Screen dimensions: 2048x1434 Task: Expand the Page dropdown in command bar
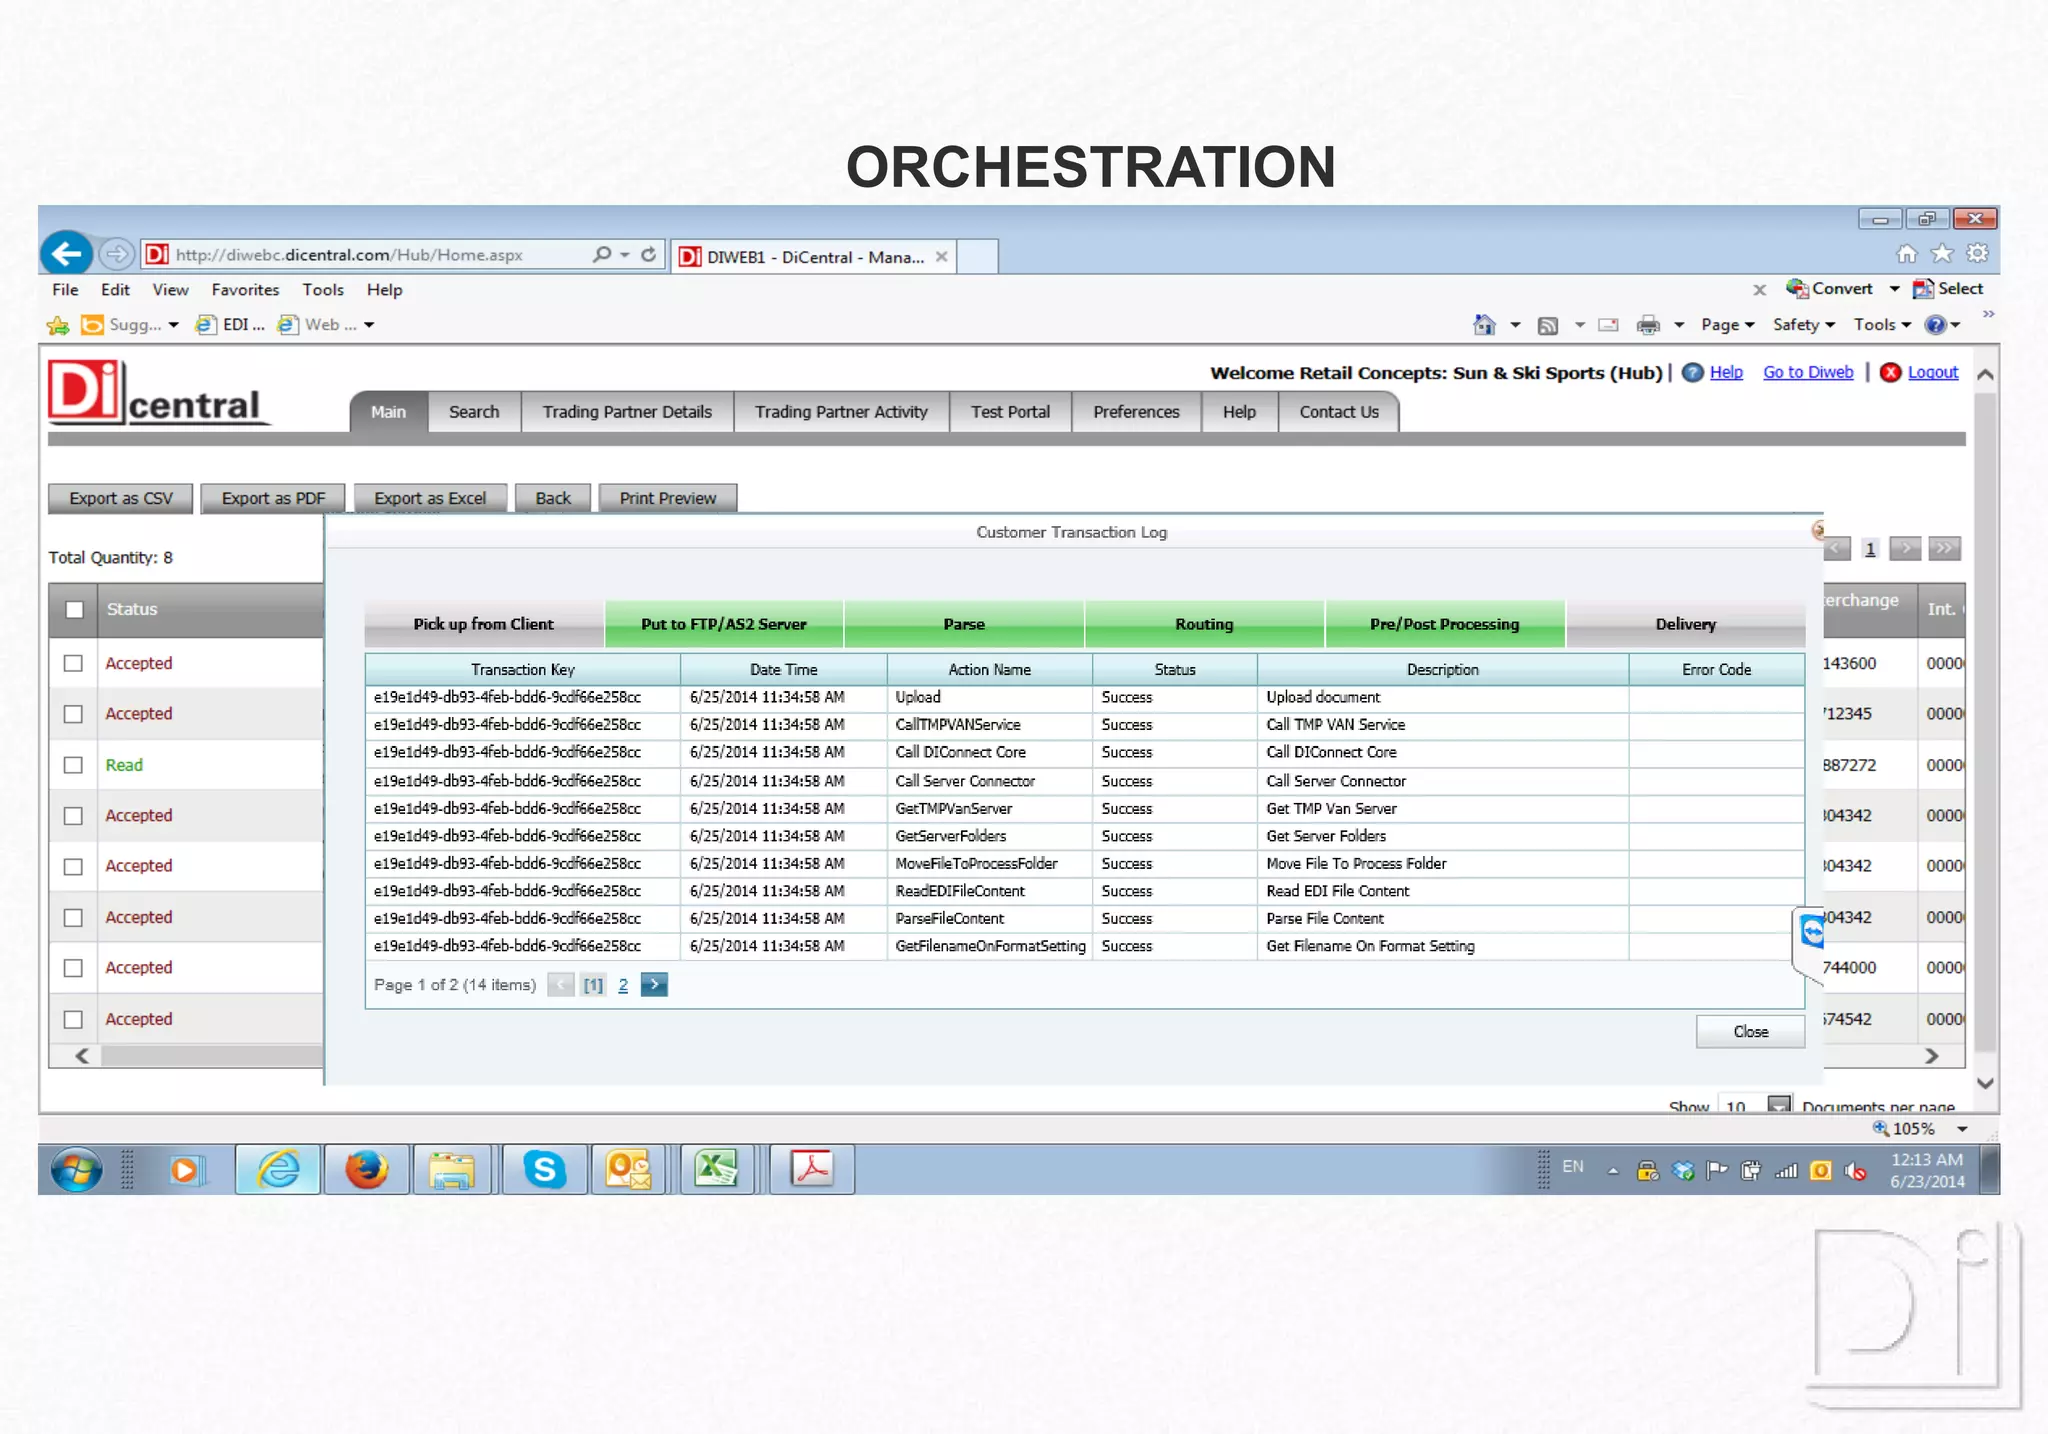(x=1728, y=325)
